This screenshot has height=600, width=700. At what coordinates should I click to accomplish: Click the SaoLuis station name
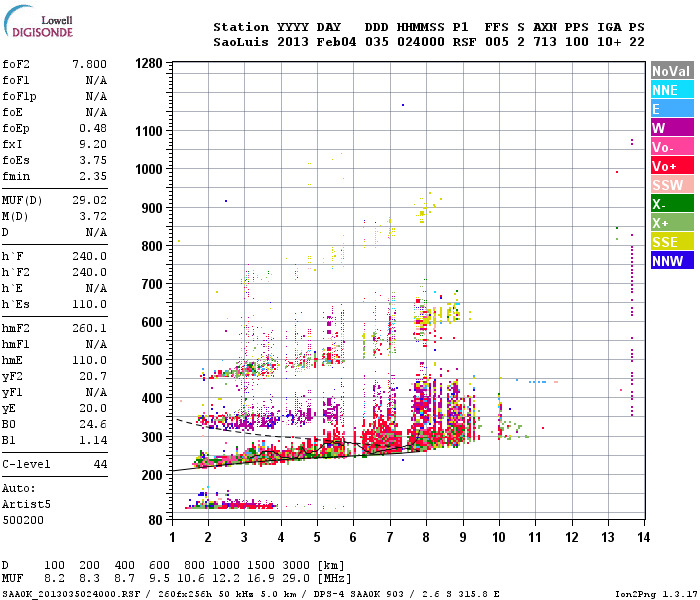[x=241, y=42]
